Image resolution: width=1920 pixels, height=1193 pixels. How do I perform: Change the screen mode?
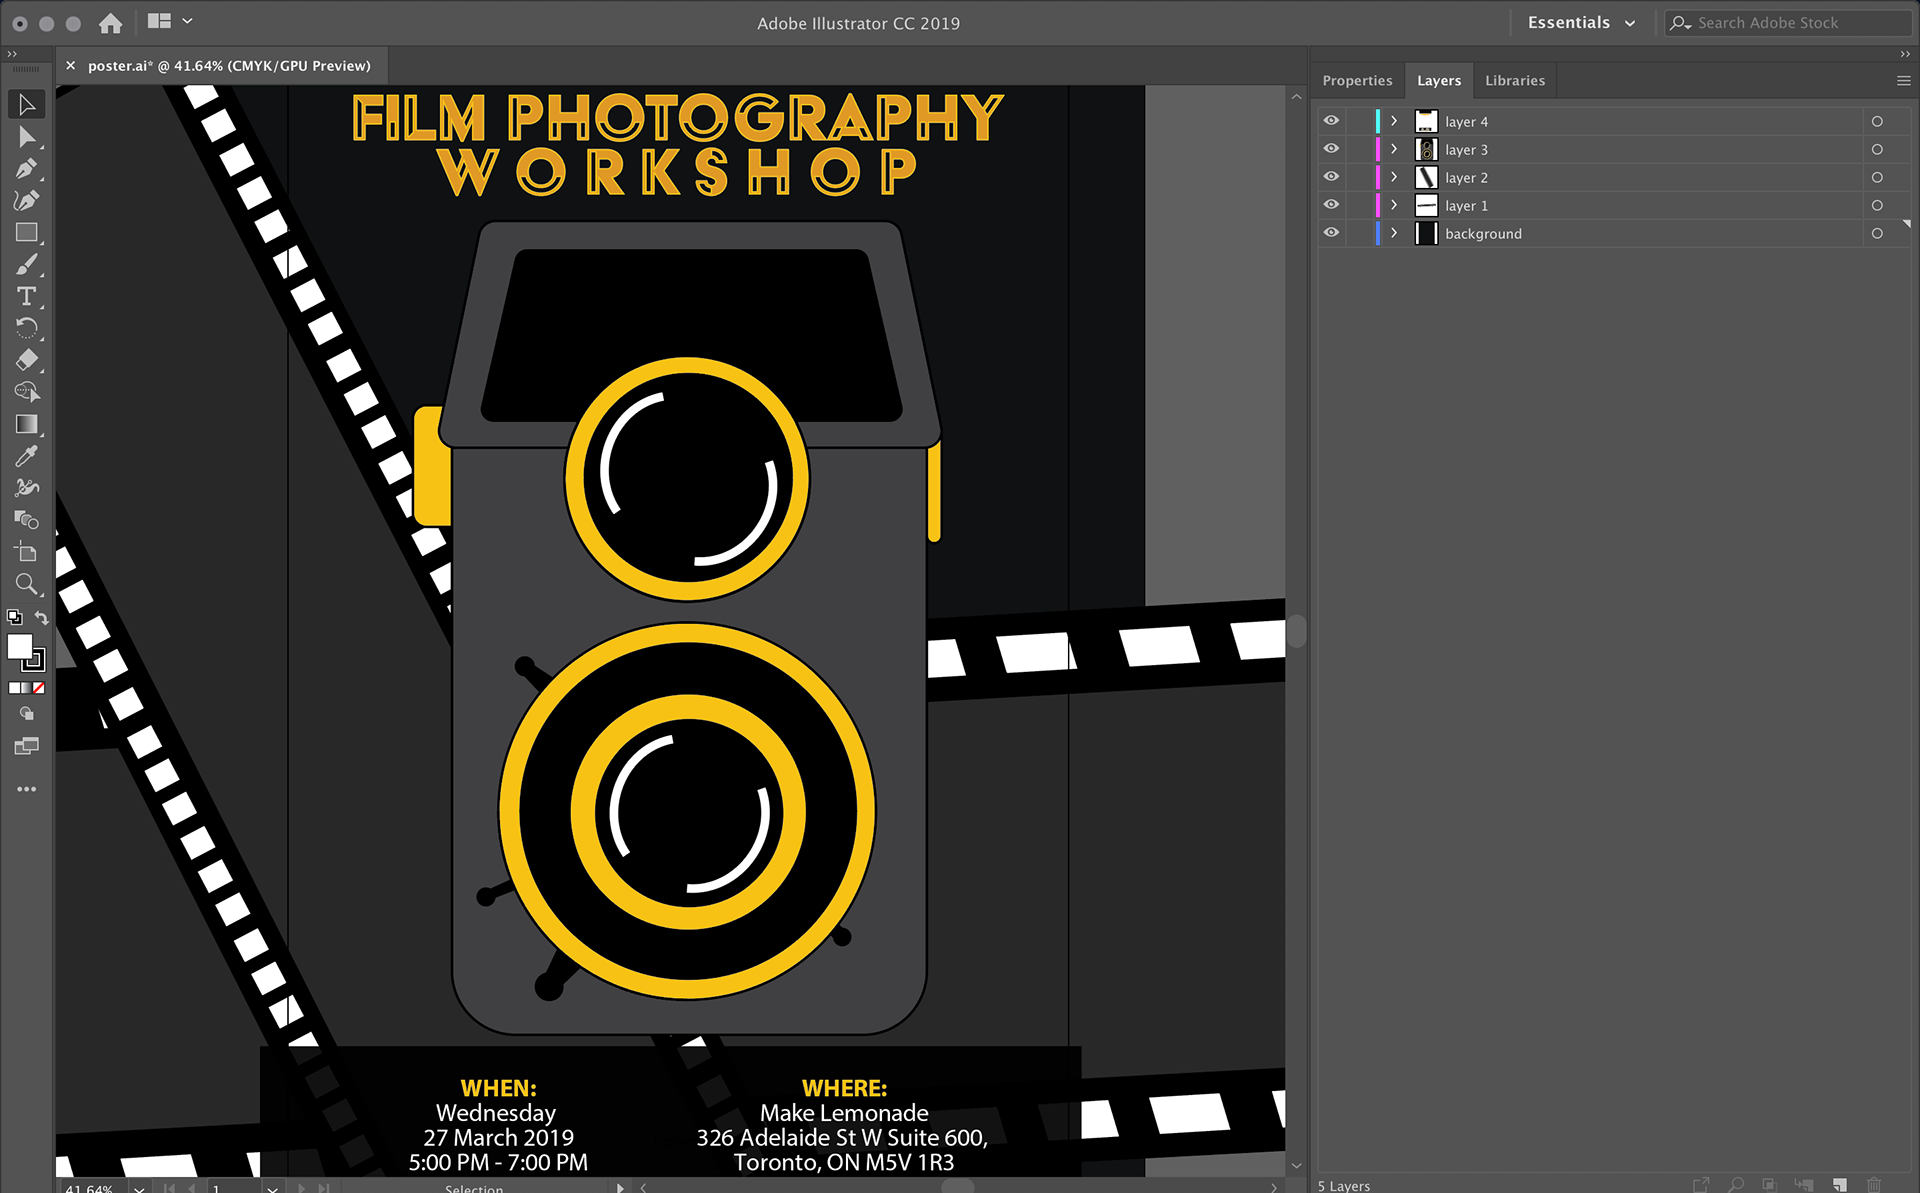click(x=27, y=746)
